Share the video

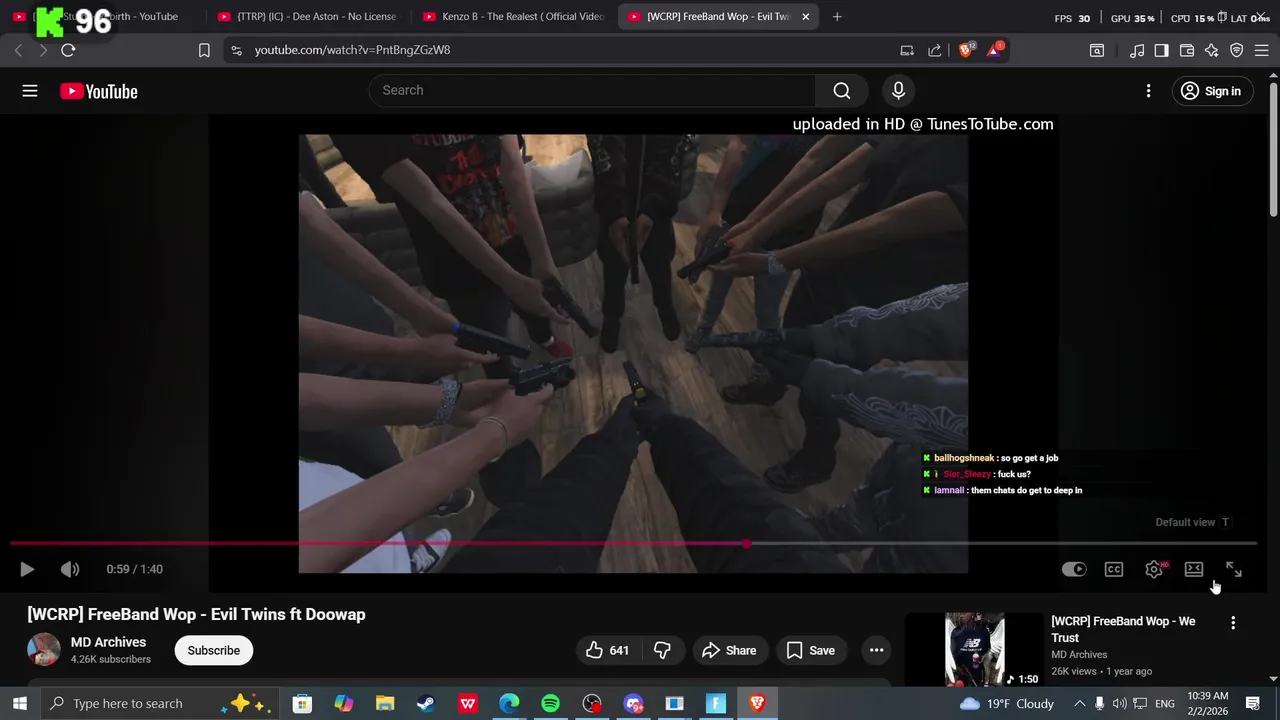[x=729, y=650]
